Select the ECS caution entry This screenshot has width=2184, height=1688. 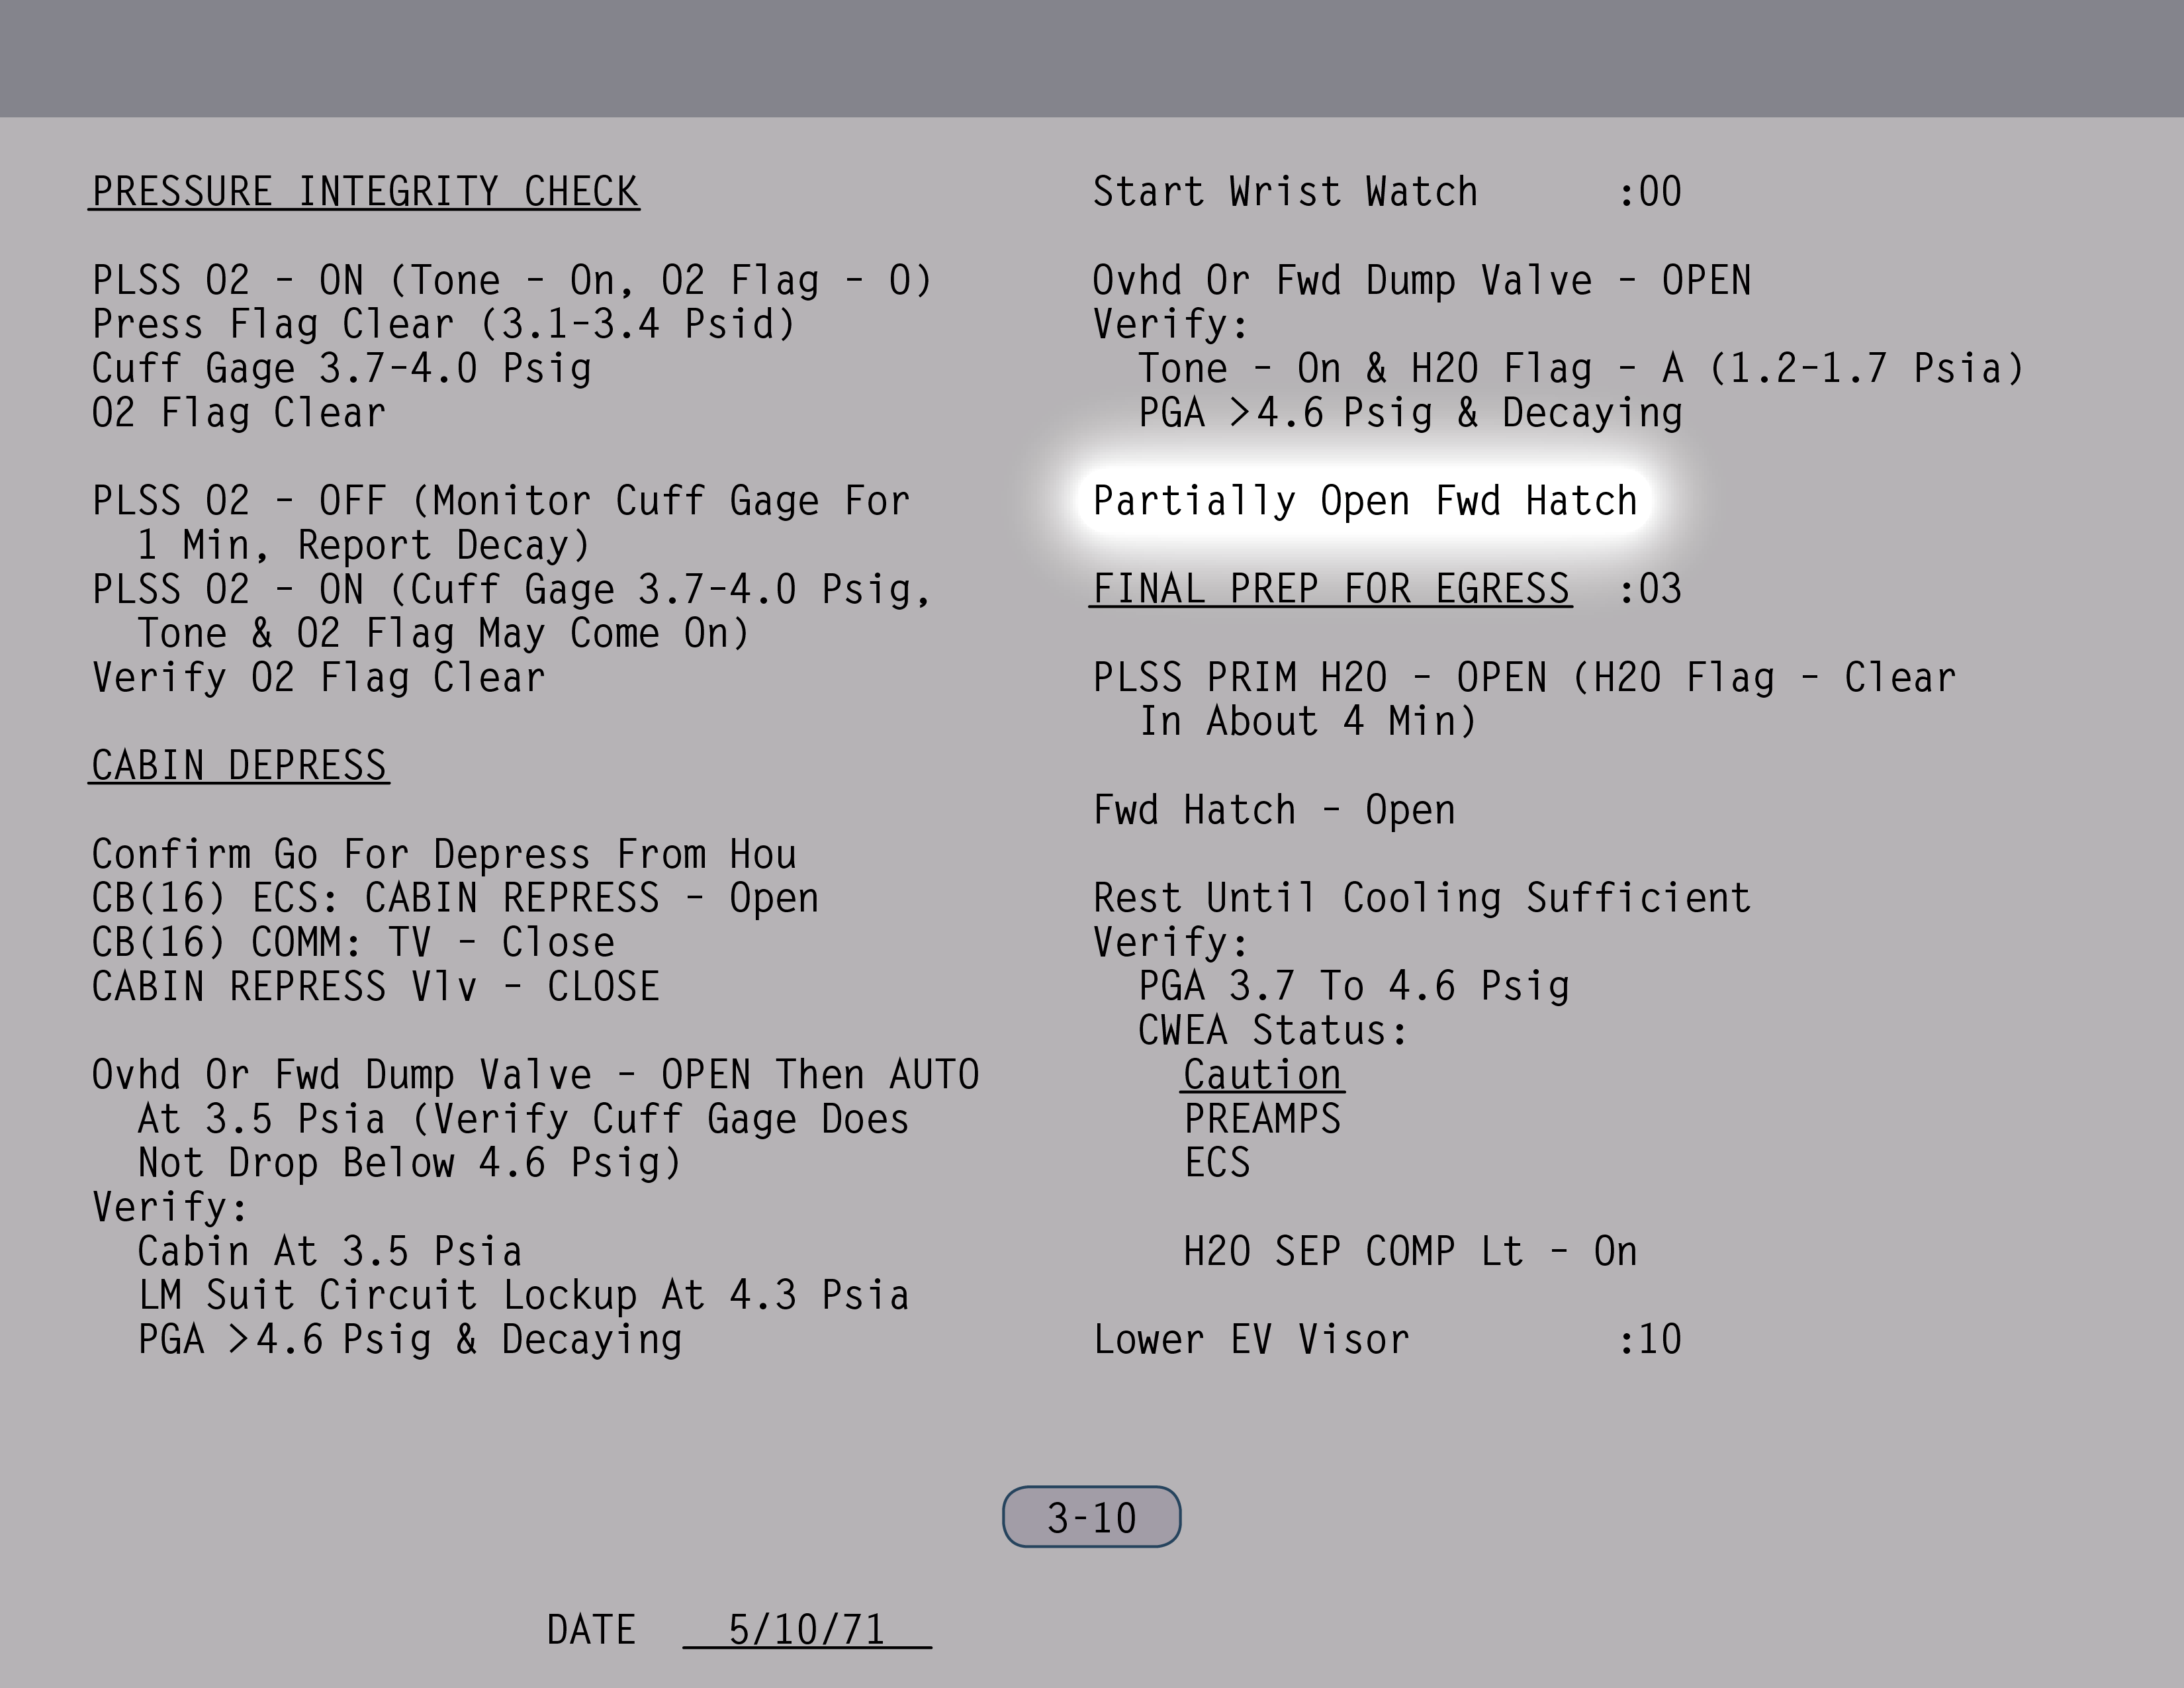click(1217, 1163)
